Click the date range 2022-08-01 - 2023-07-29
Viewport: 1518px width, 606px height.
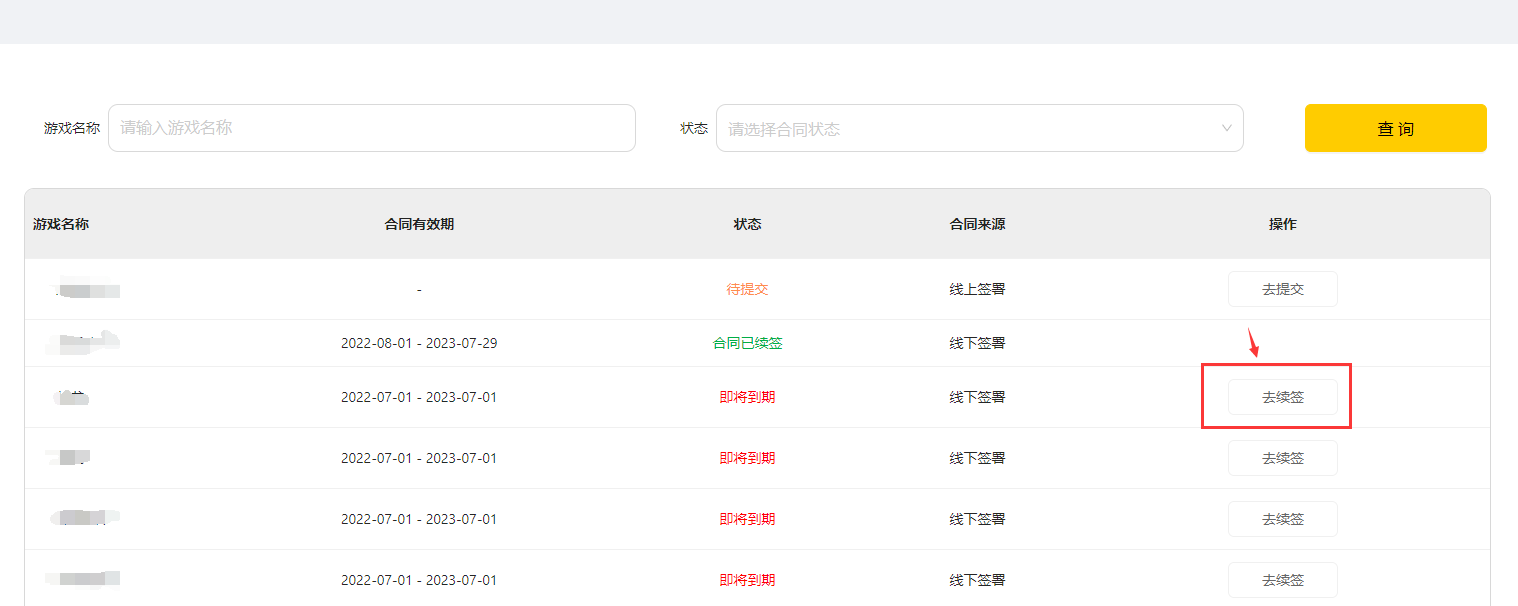(x=419, y=343)
